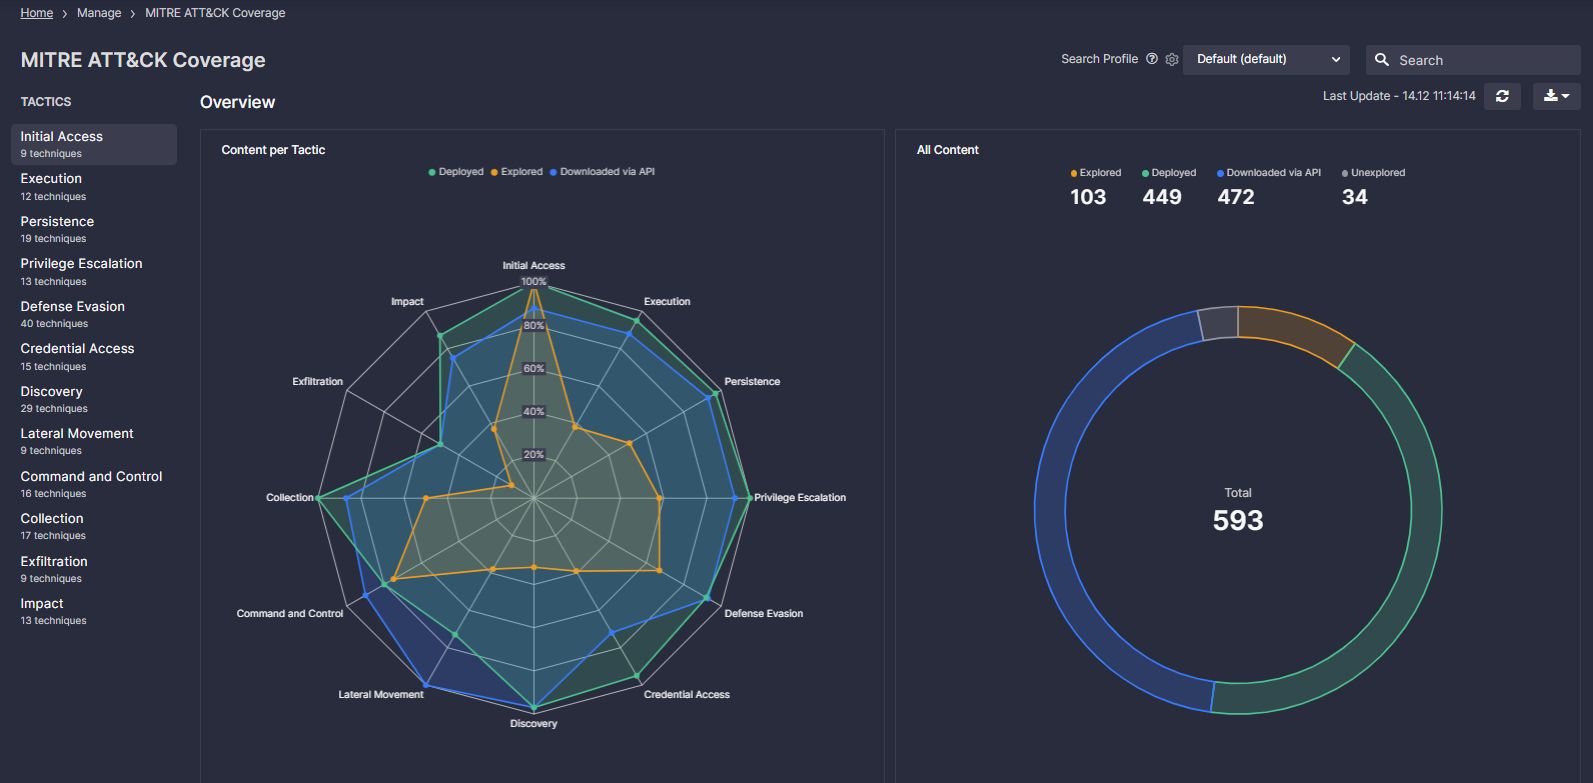Viewport: 1593px width, 783px height.
Task: Click the Last Update timestamp text
Action: tap(1399, 96)
